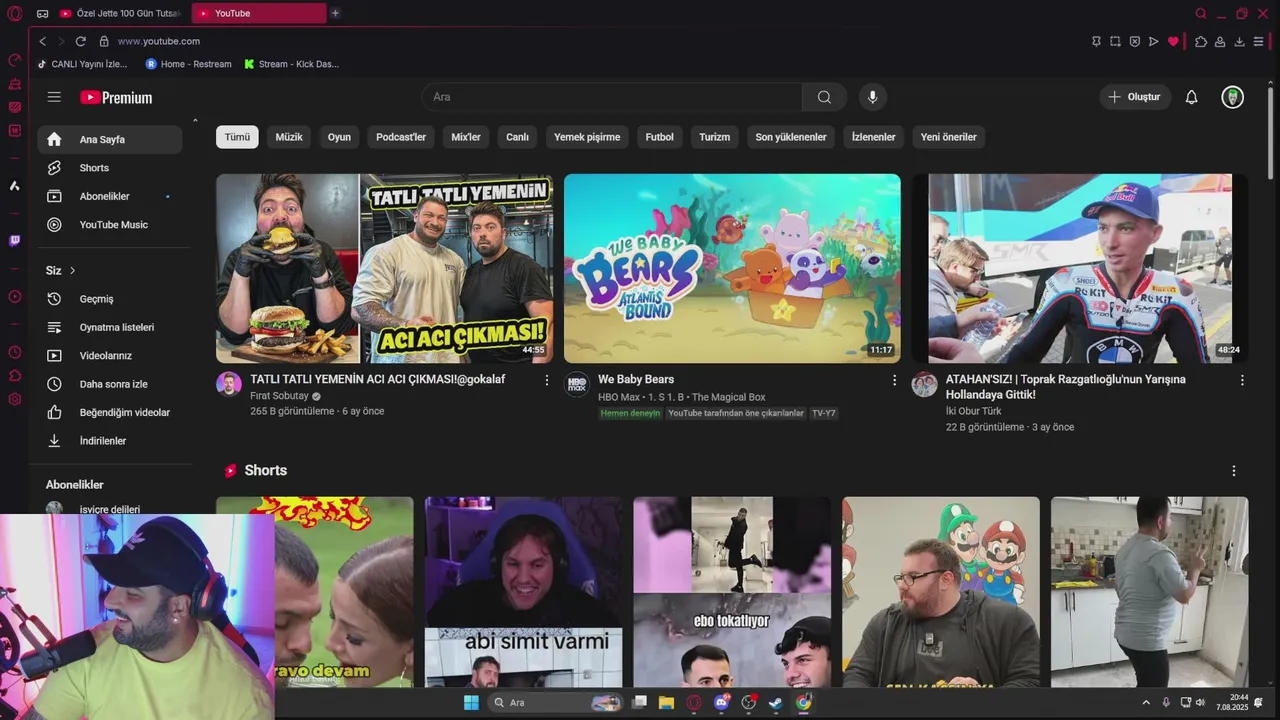1280x720 pixels.
Task: Open YouTube Music from the sidebar
Action: click(x=110, y=225)
